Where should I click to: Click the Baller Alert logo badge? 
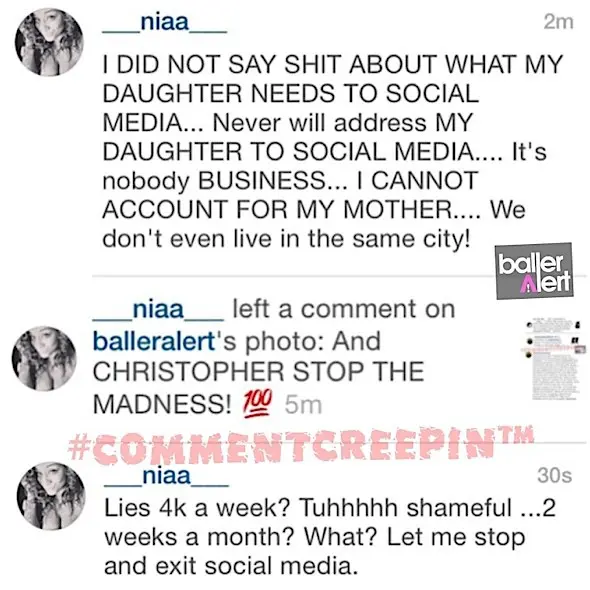click(x=535, y=271)
